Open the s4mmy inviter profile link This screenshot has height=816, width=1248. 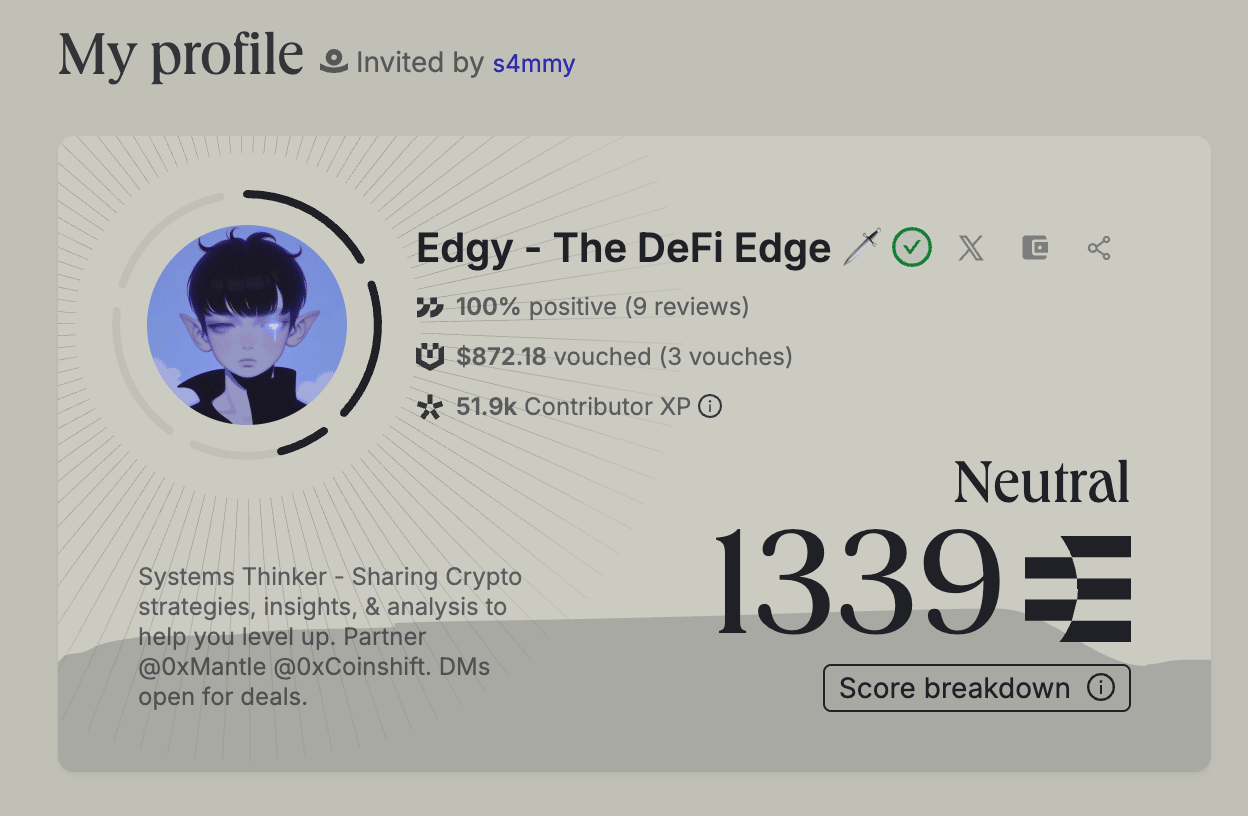tap(534, 63)
